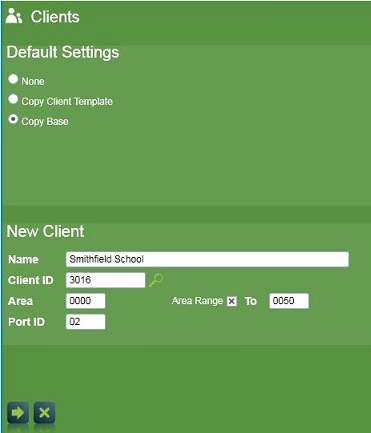This screenshot has width=371, height=433.
Task: Click the Clients people icon in header
Action: 14,16
